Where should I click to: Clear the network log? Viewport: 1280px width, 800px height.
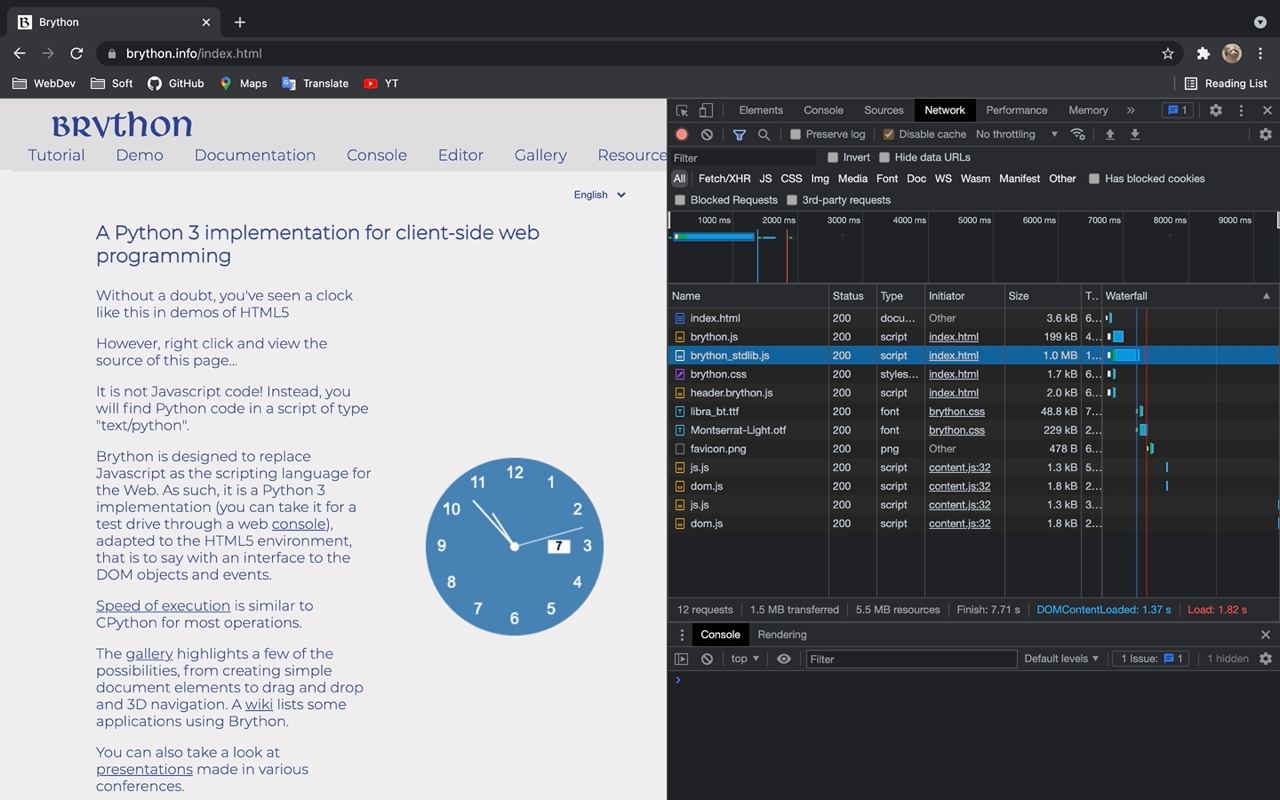[x=707, y=134]
